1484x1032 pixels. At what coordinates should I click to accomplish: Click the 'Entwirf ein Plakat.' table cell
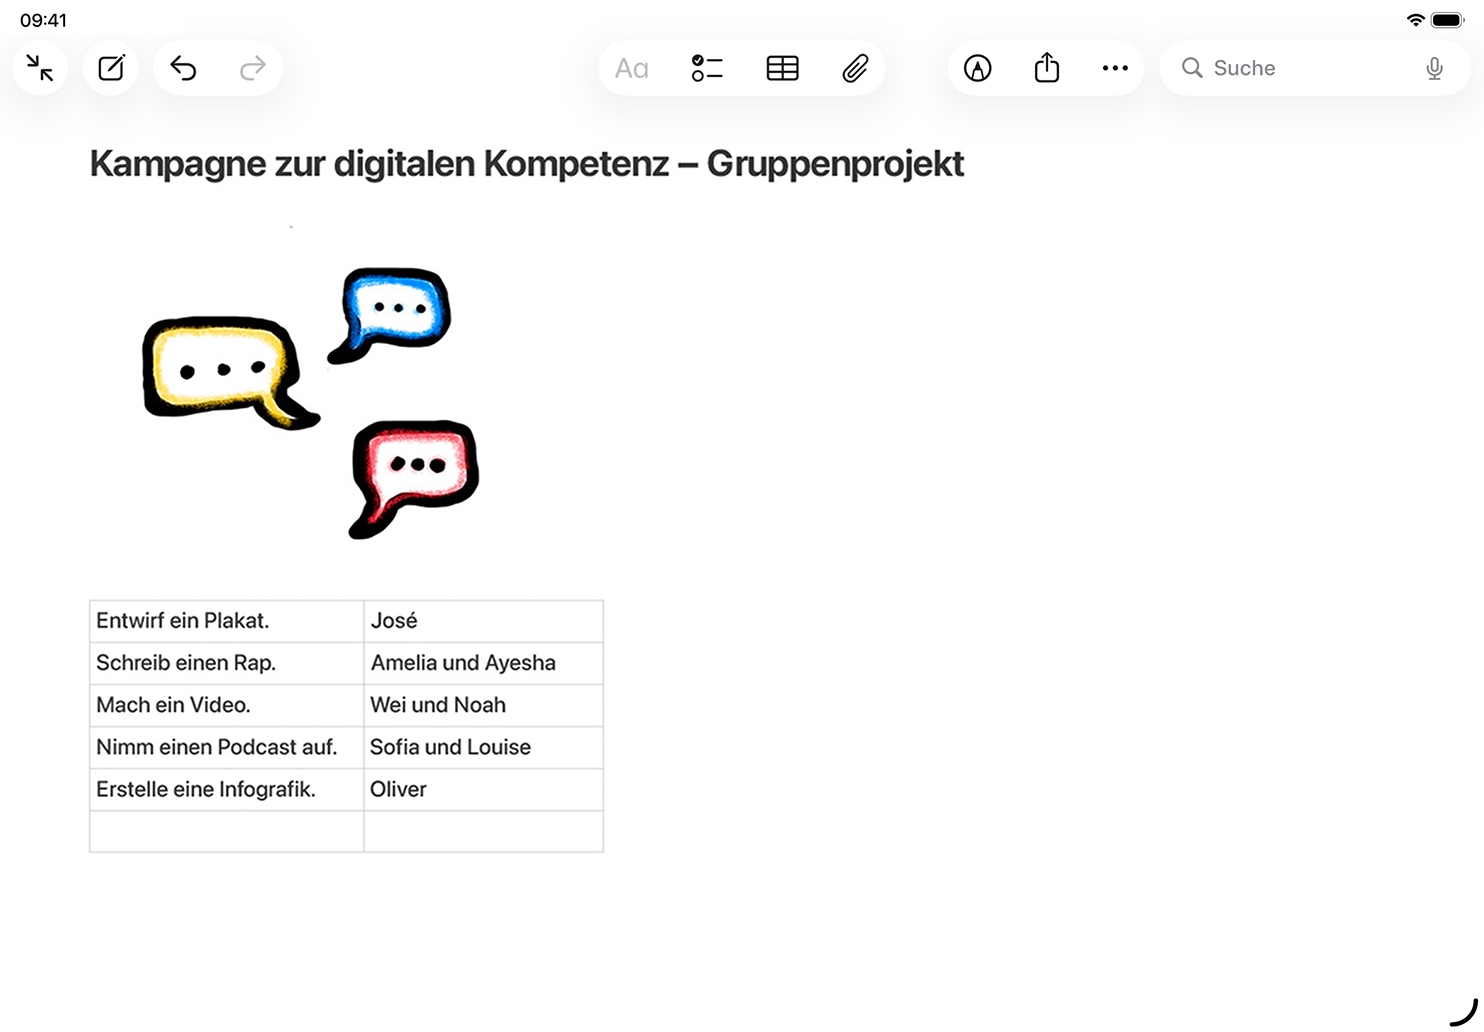pyautogui.click(x=226, y=621)
